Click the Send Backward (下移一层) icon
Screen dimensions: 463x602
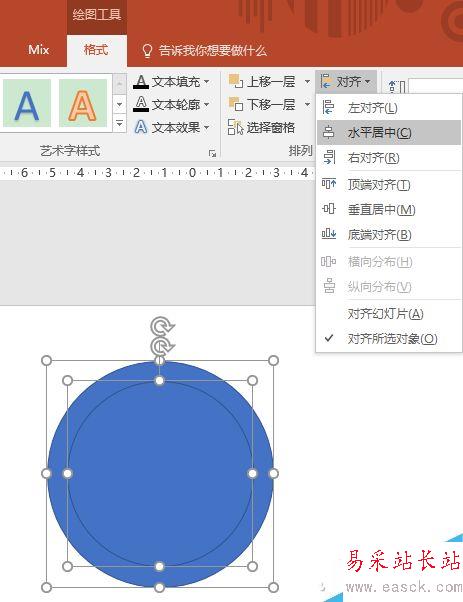pos(235,104)
